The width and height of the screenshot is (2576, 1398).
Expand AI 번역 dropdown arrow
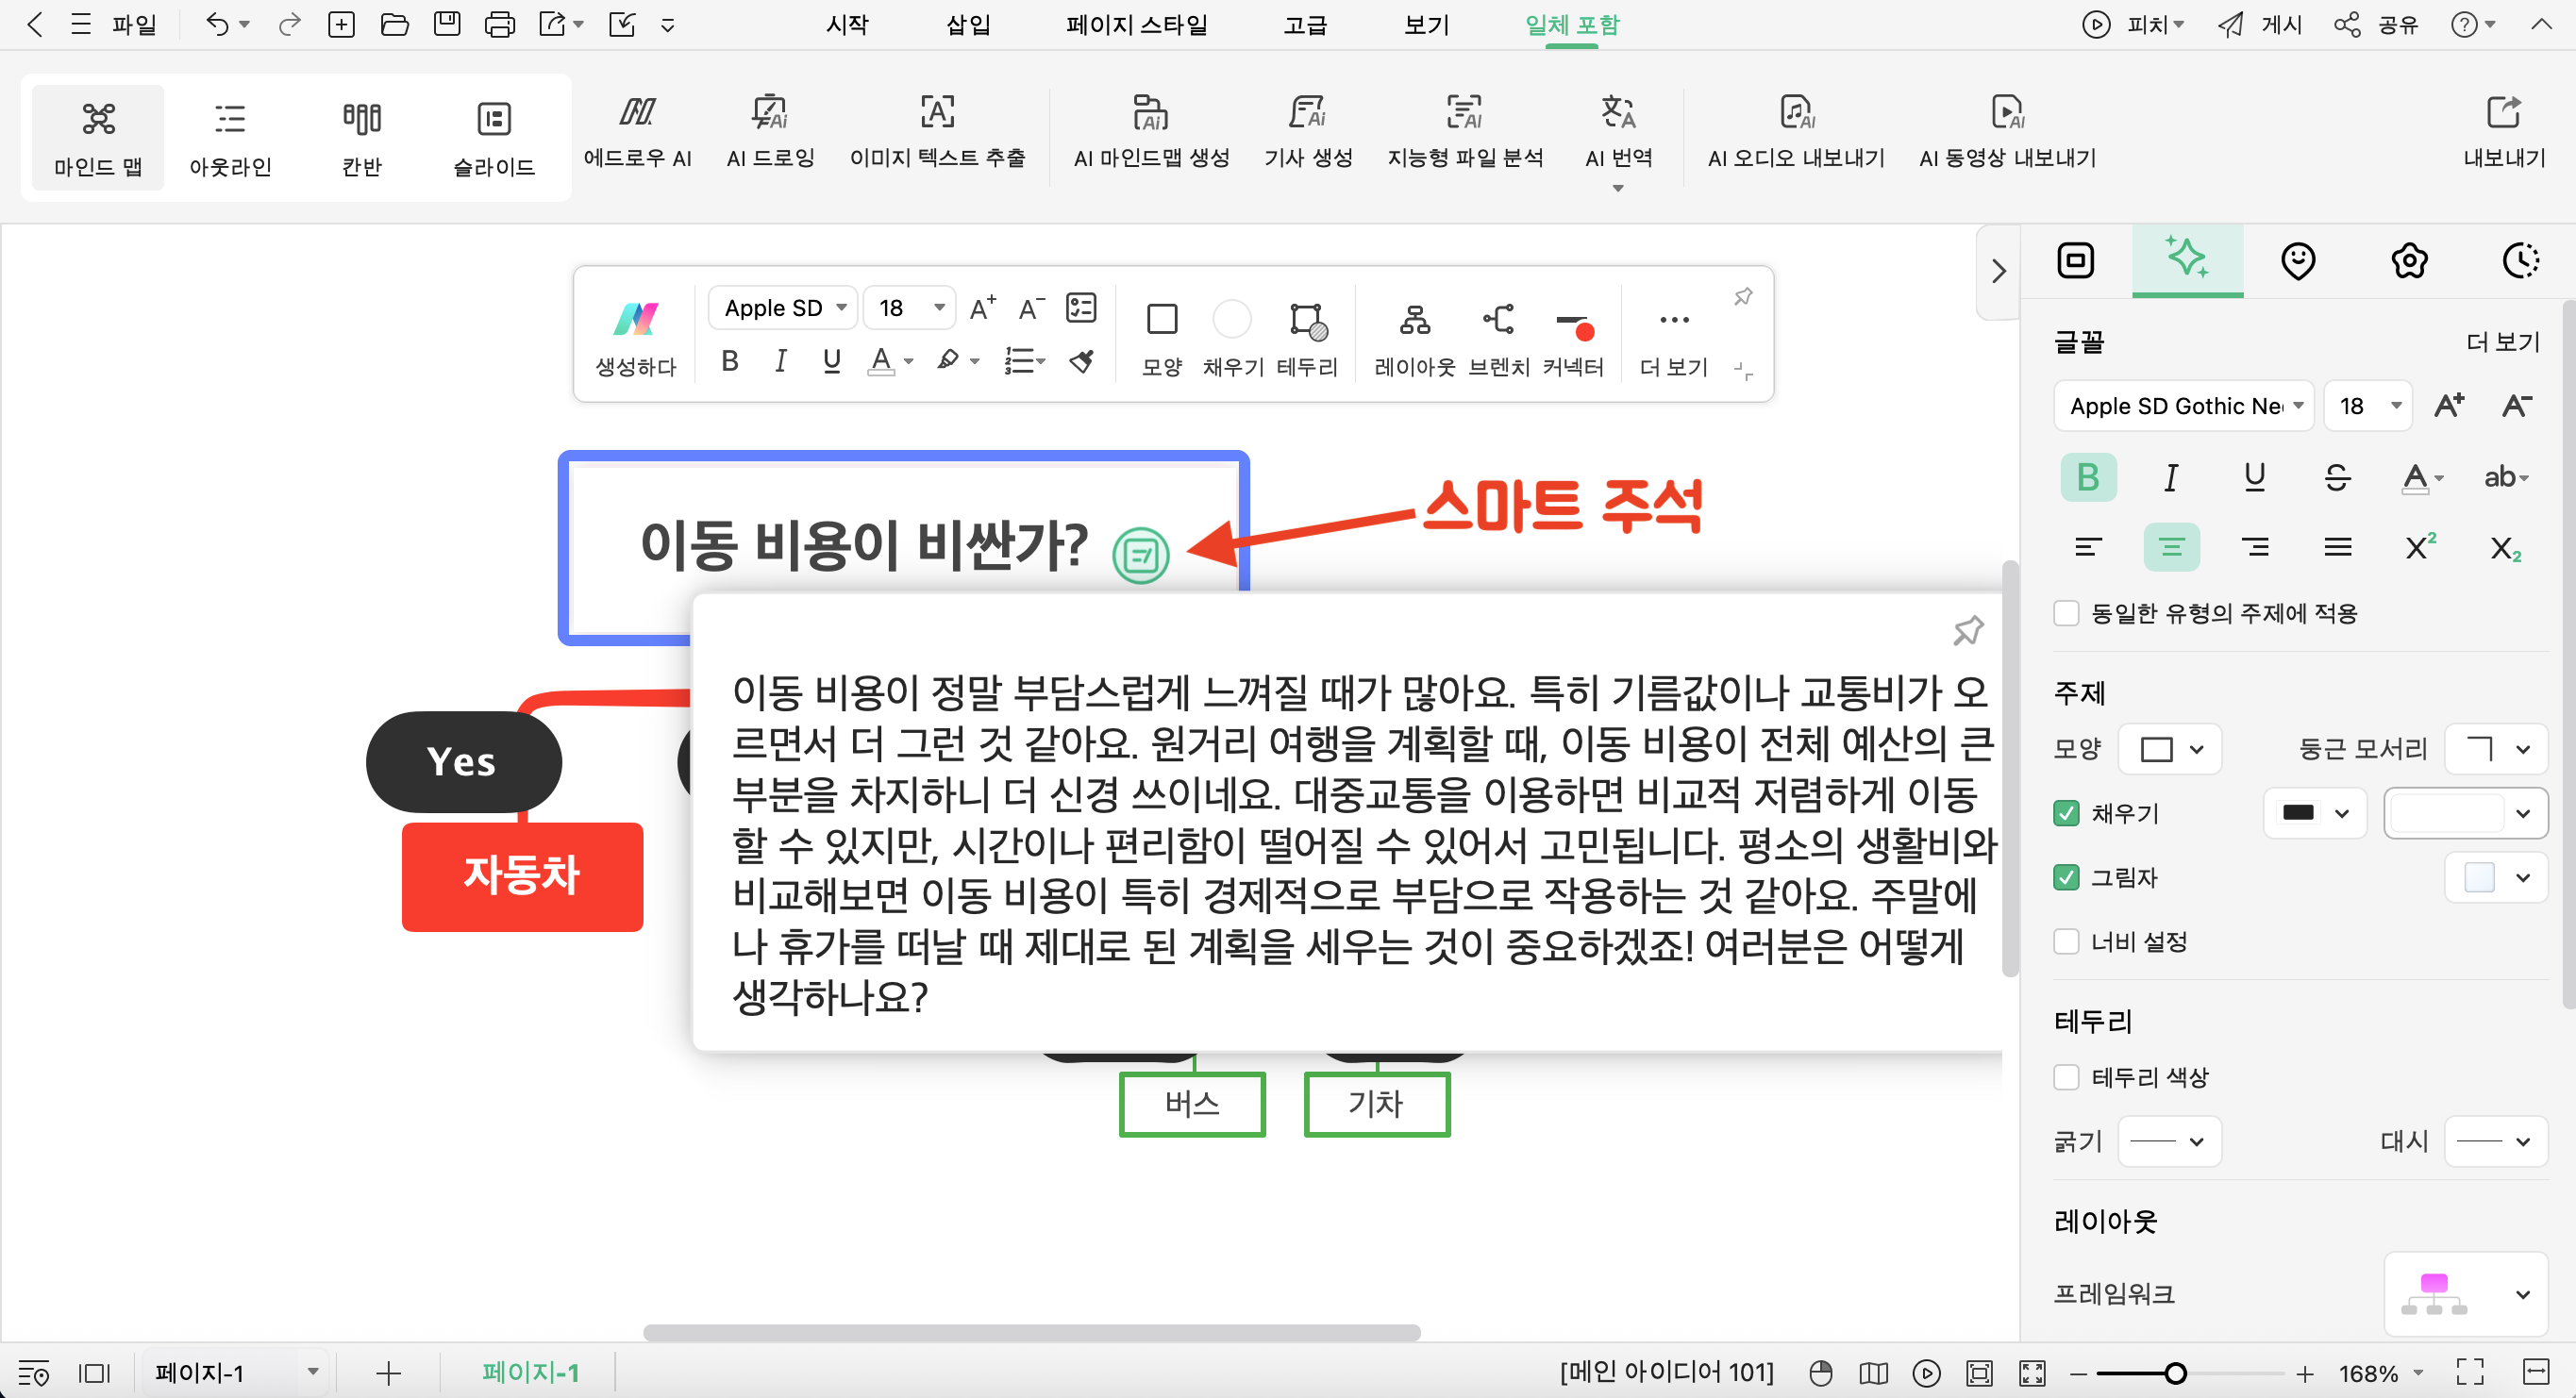[x=1617, y=189]
